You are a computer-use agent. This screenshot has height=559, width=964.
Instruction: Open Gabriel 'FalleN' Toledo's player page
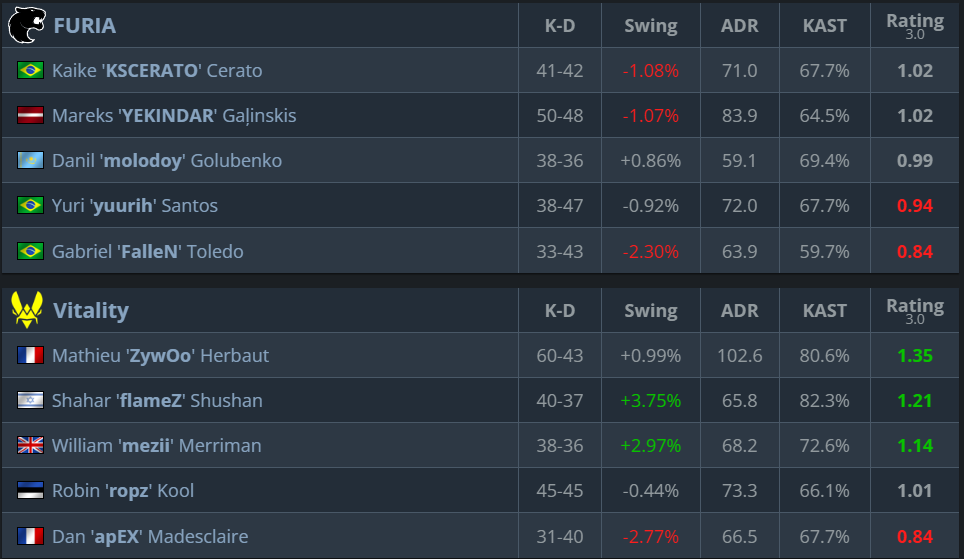[147, 251]
